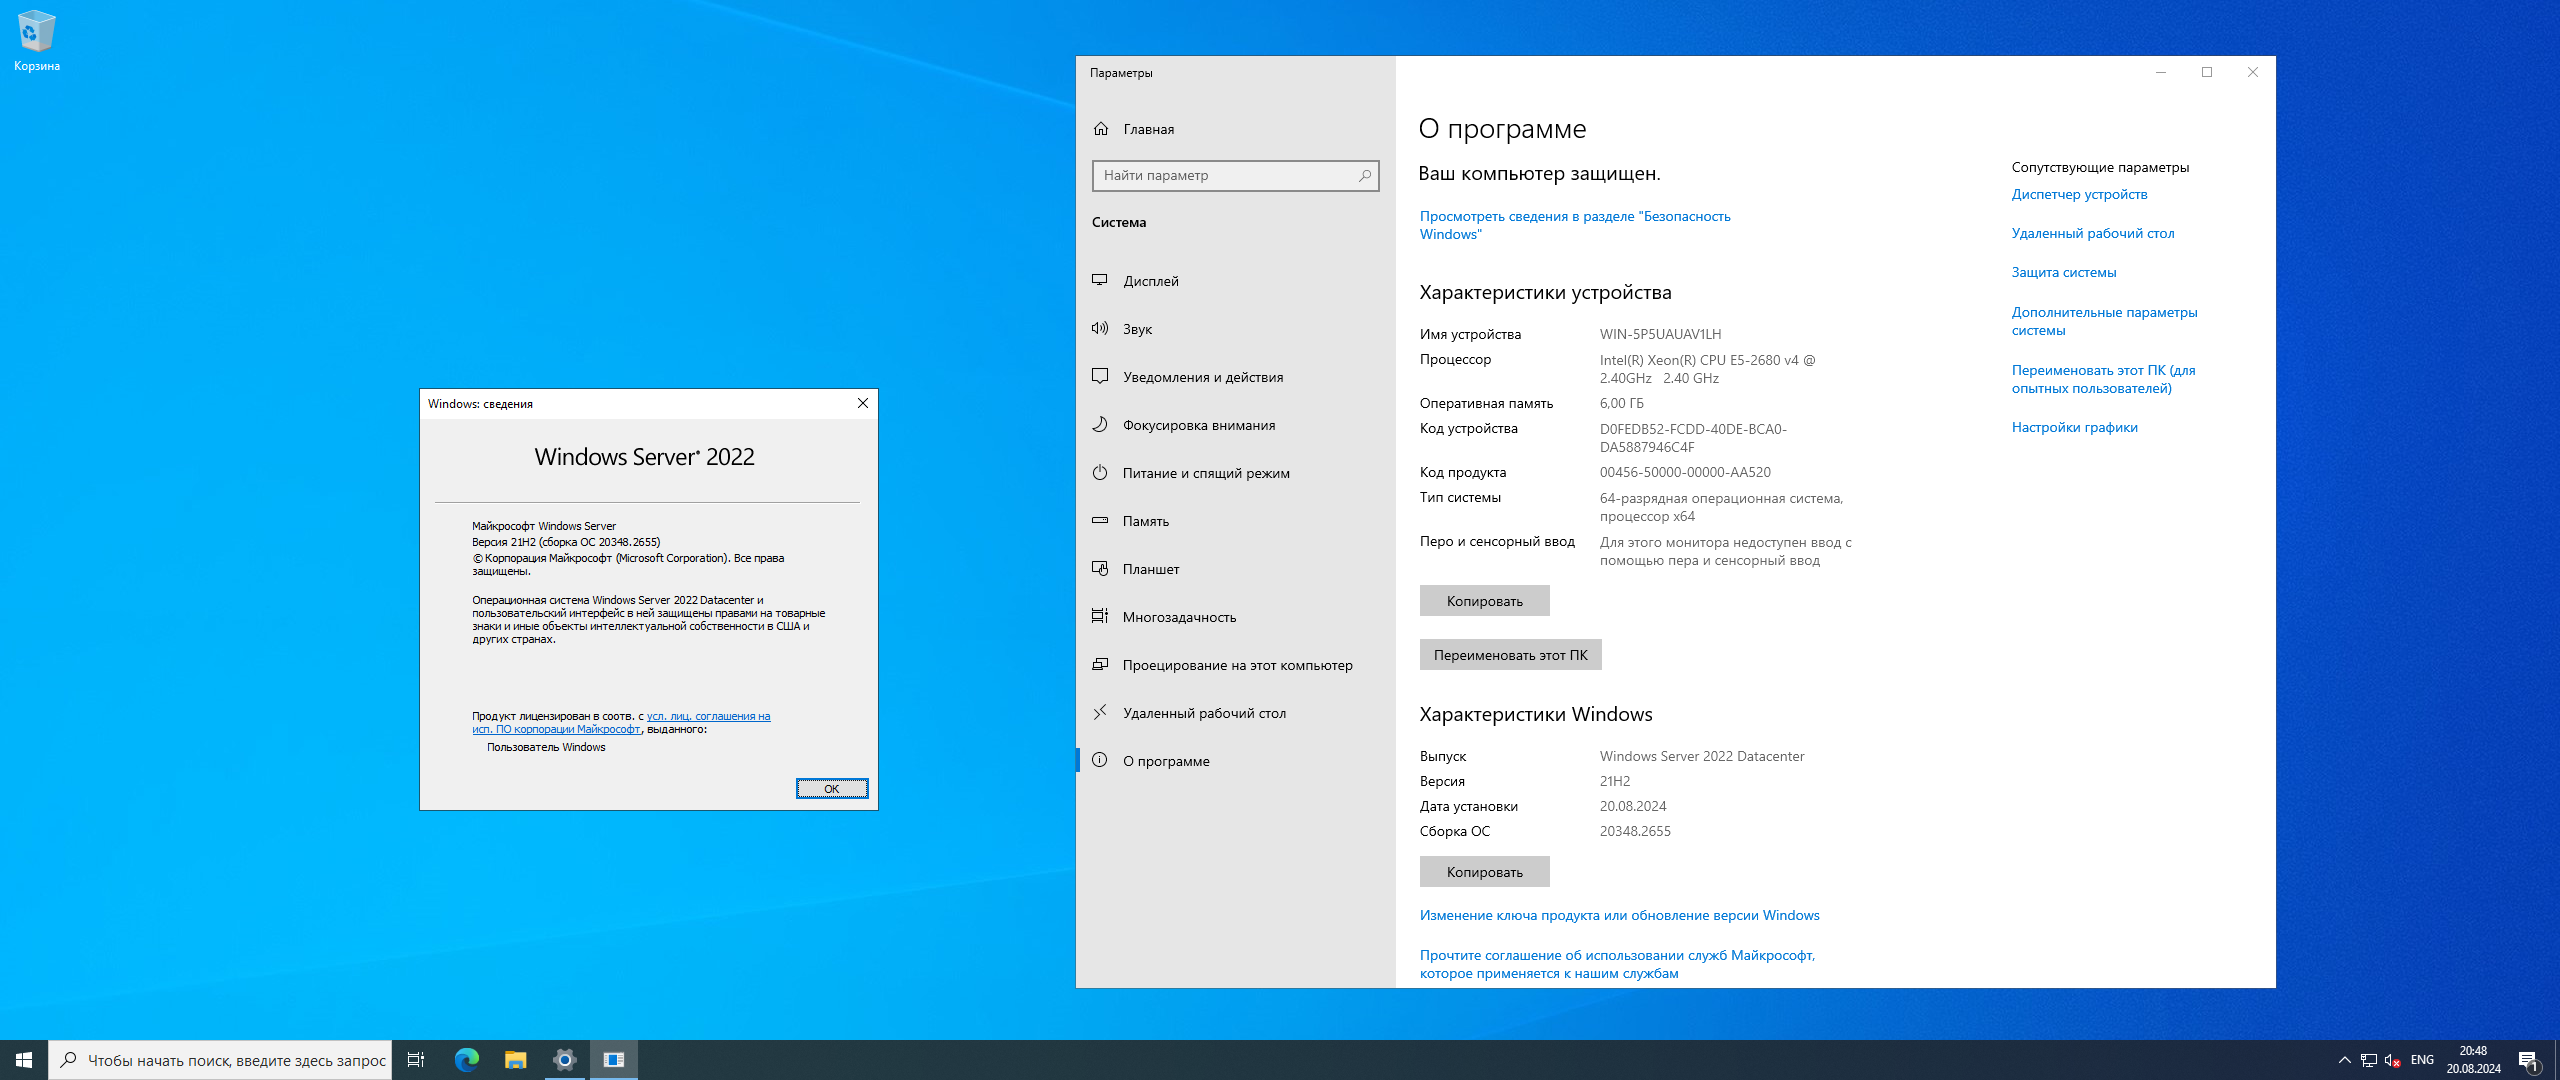
Task: Open Remote Desktop sidebar item
Action: (x=1204, y=713)
